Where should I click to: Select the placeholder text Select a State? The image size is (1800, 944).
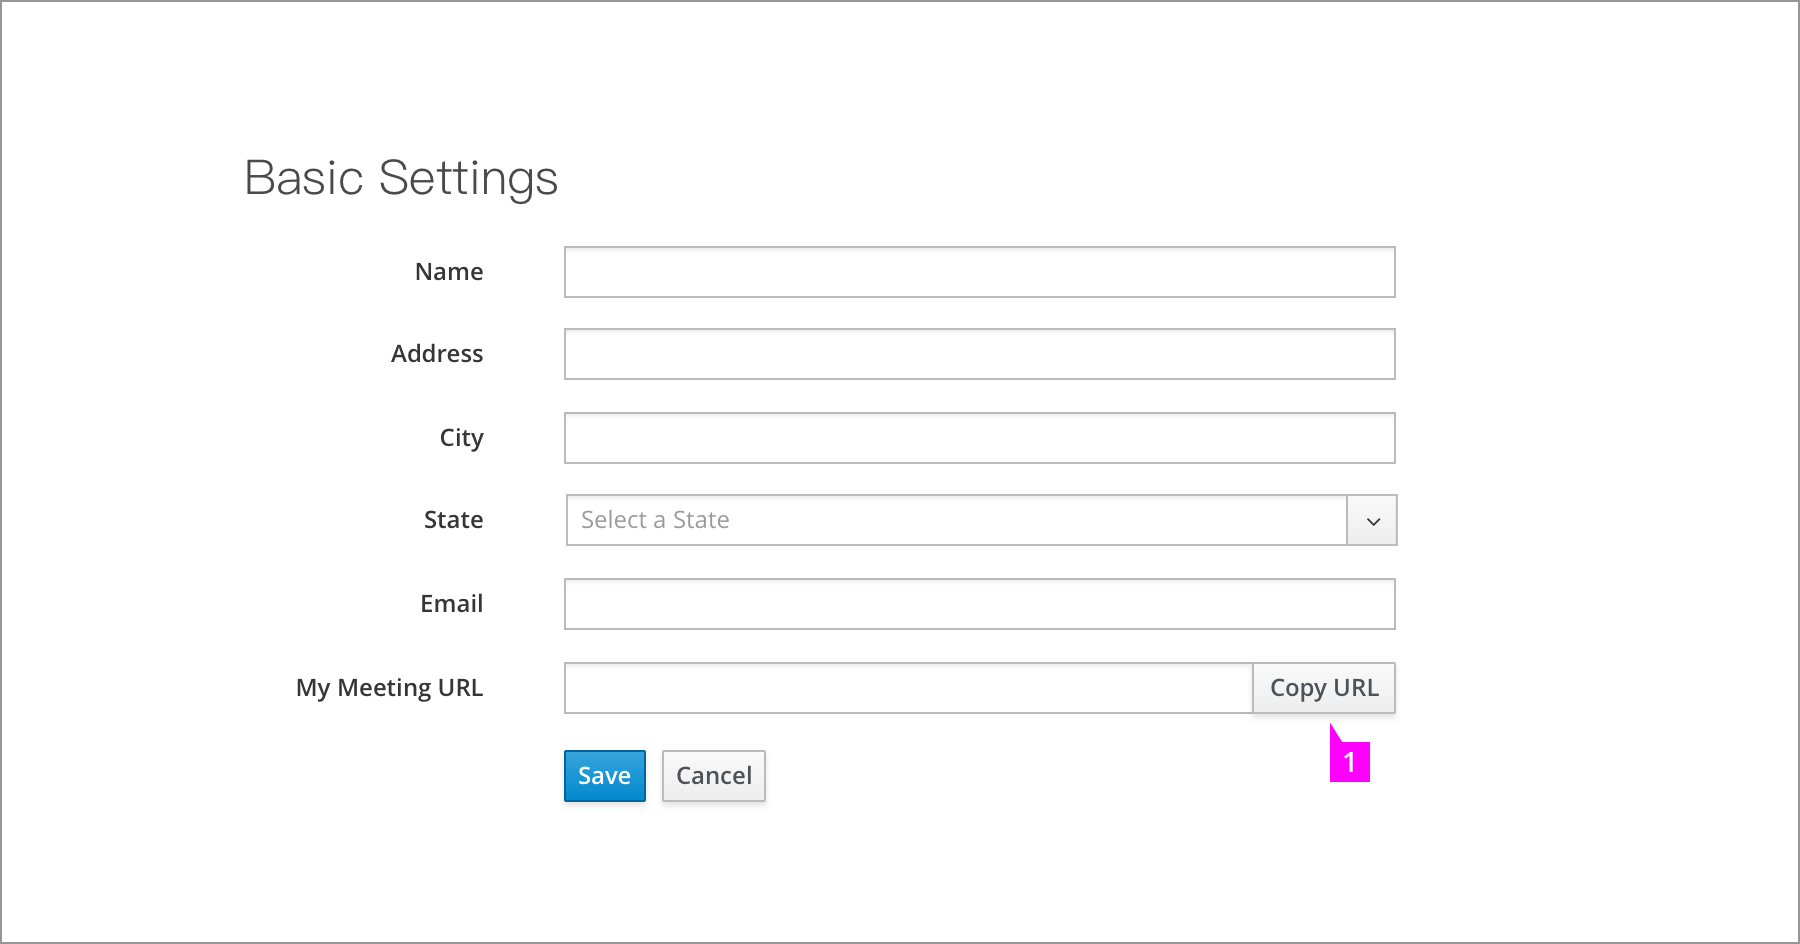coord(655,520)
